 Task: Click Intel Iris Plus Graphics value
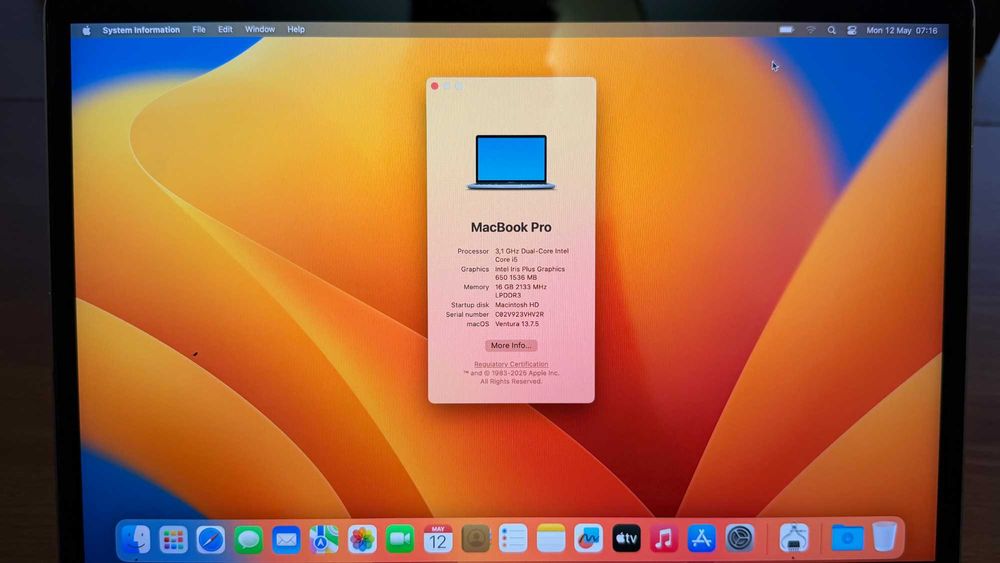(529, 273)
